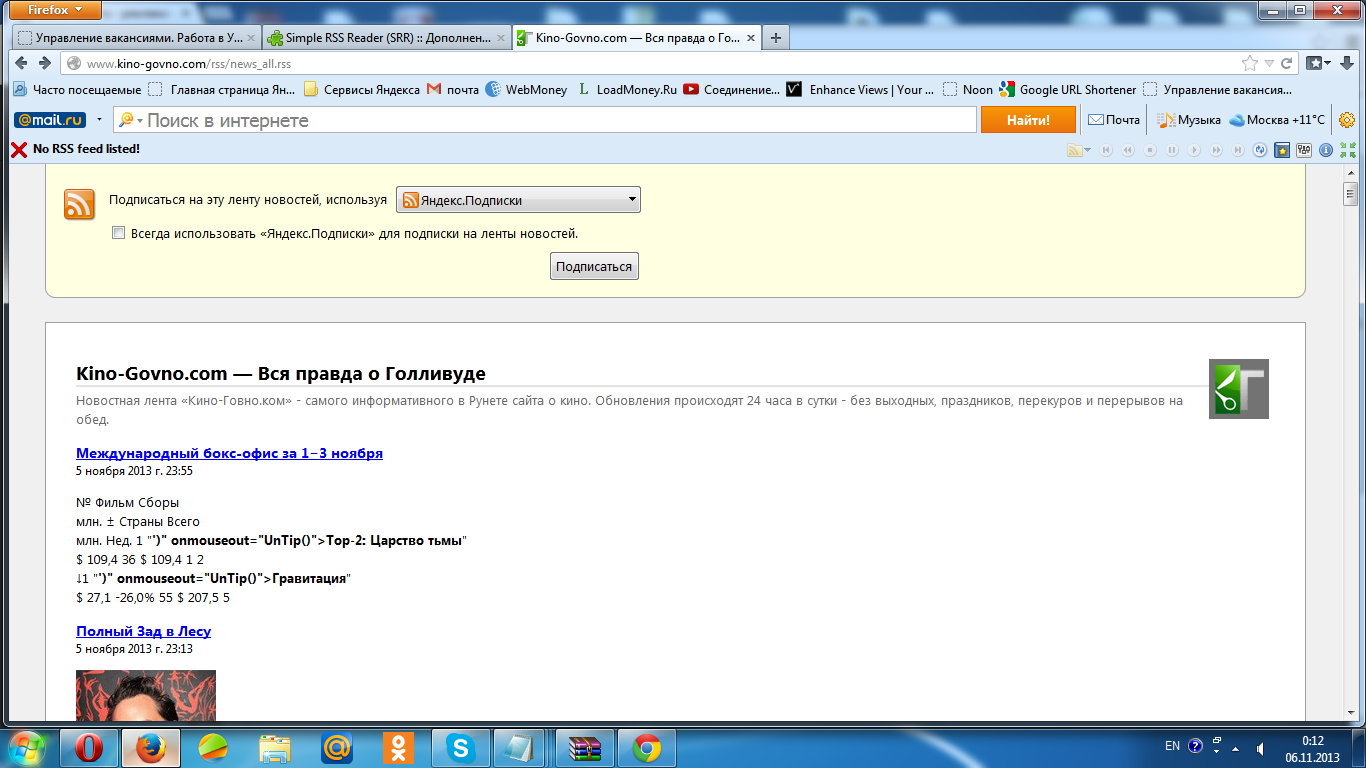
Task: Open the Firefox downloads arrow
Action: (1349, 63)
